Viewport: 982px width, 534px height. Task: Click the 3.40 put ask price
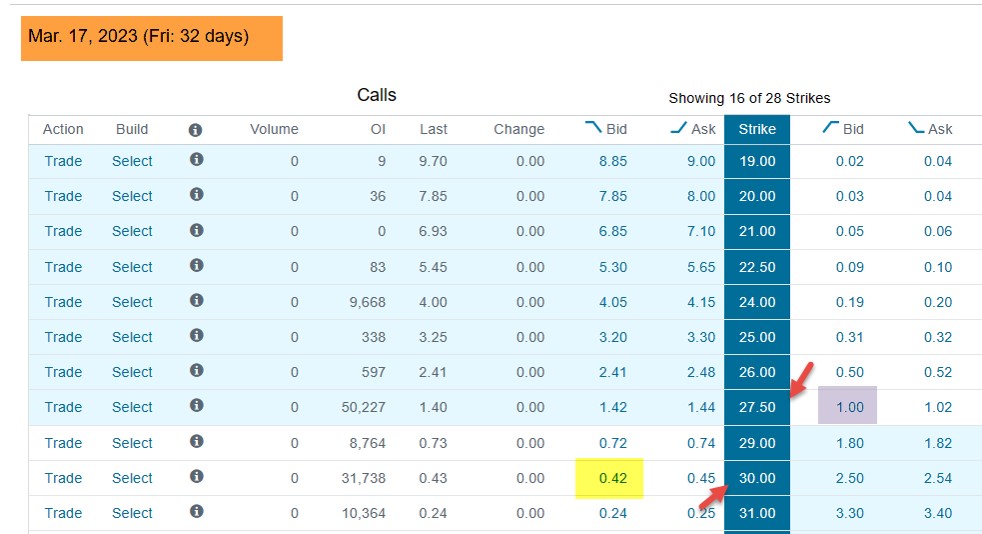coord(938,513)
